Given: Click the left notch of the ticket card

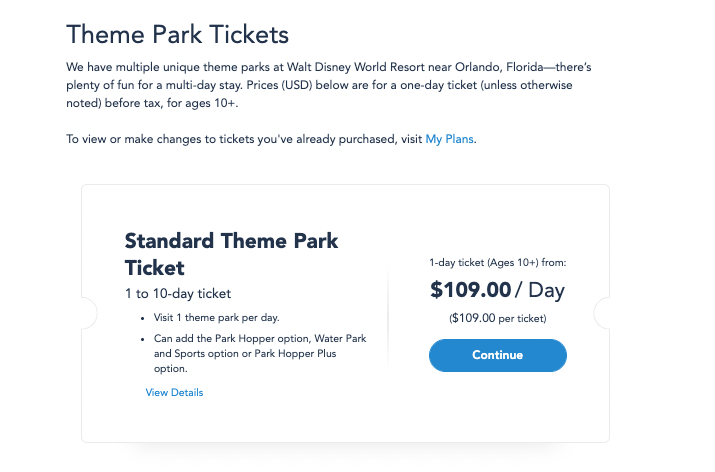Looking at the screenshot, I should [89, 314].
